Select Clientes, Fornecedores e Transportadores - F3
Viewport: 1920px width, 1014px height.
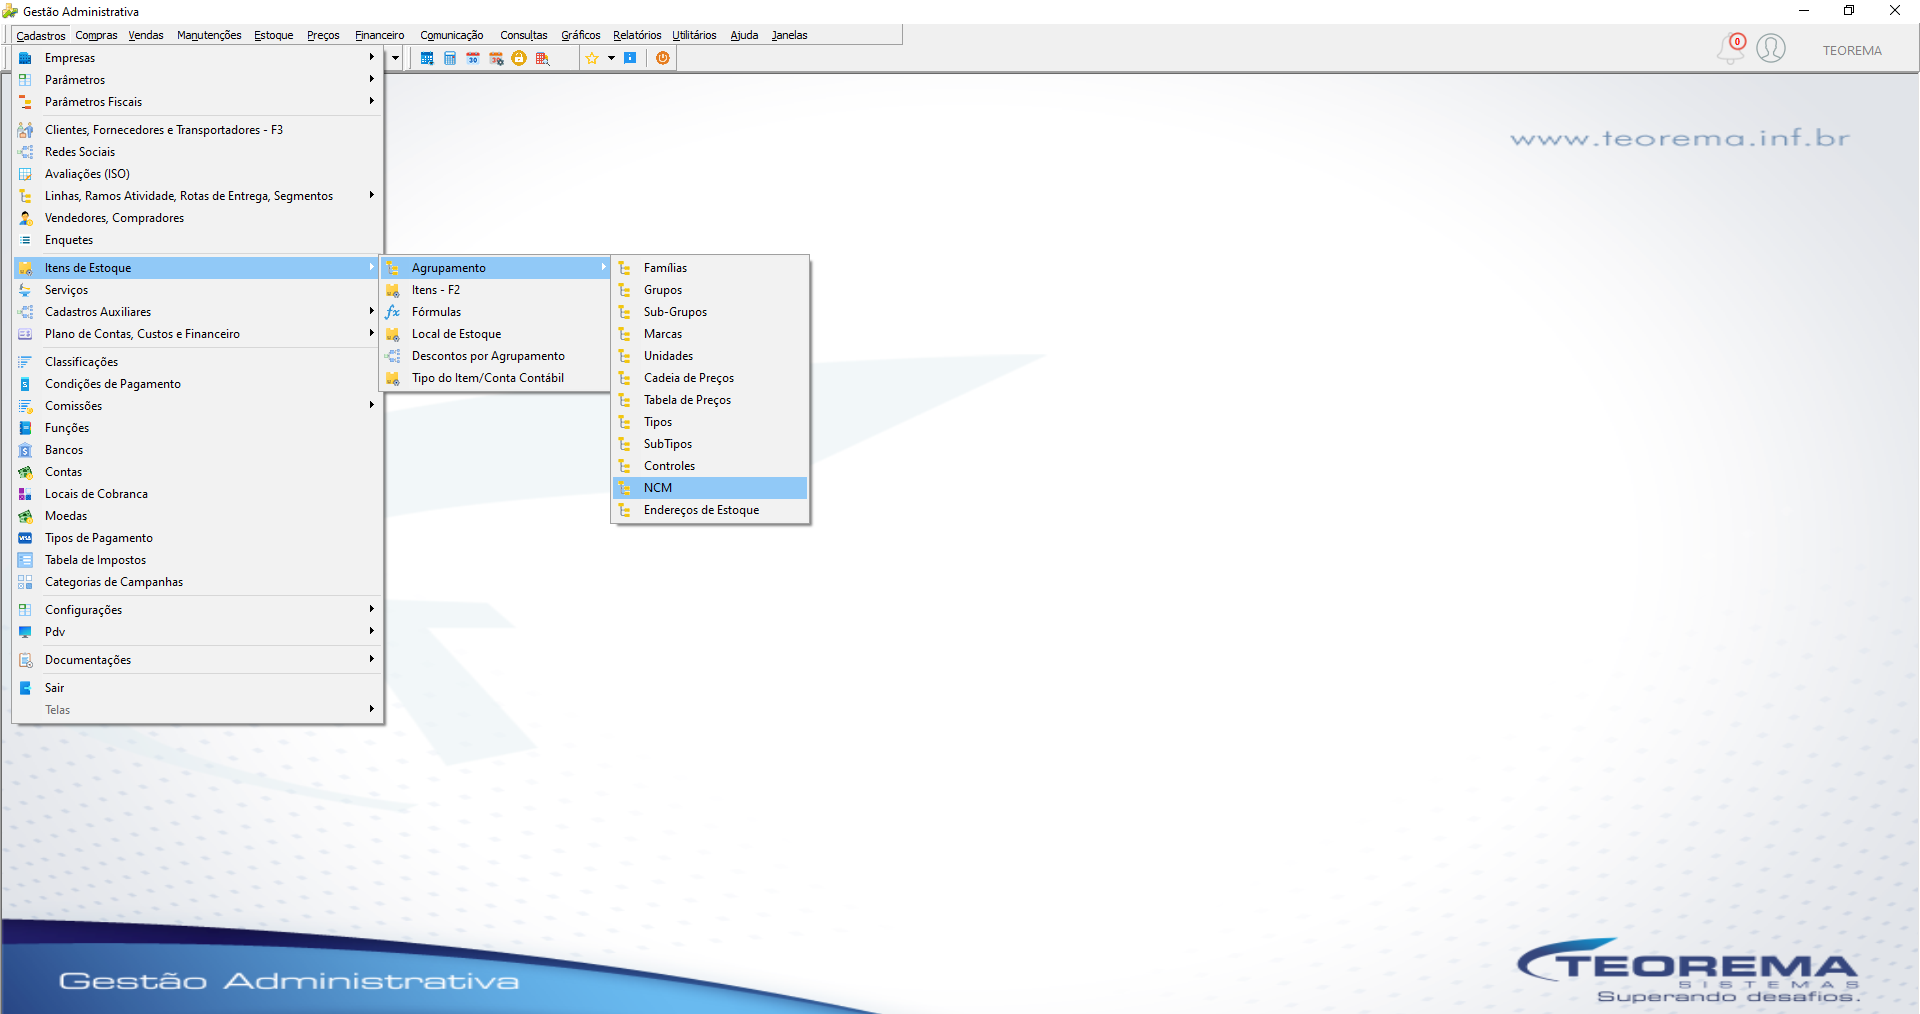tap(198, 130)
